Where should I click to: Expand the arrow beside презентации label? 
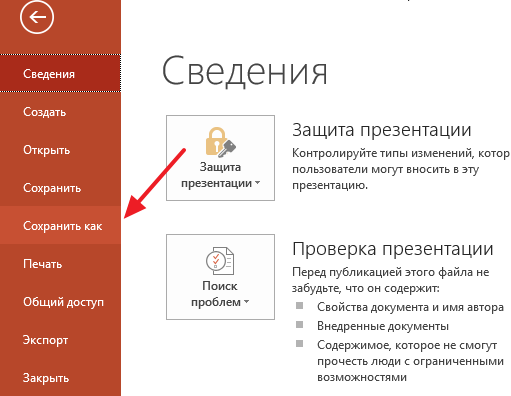[x=257, y=183]
